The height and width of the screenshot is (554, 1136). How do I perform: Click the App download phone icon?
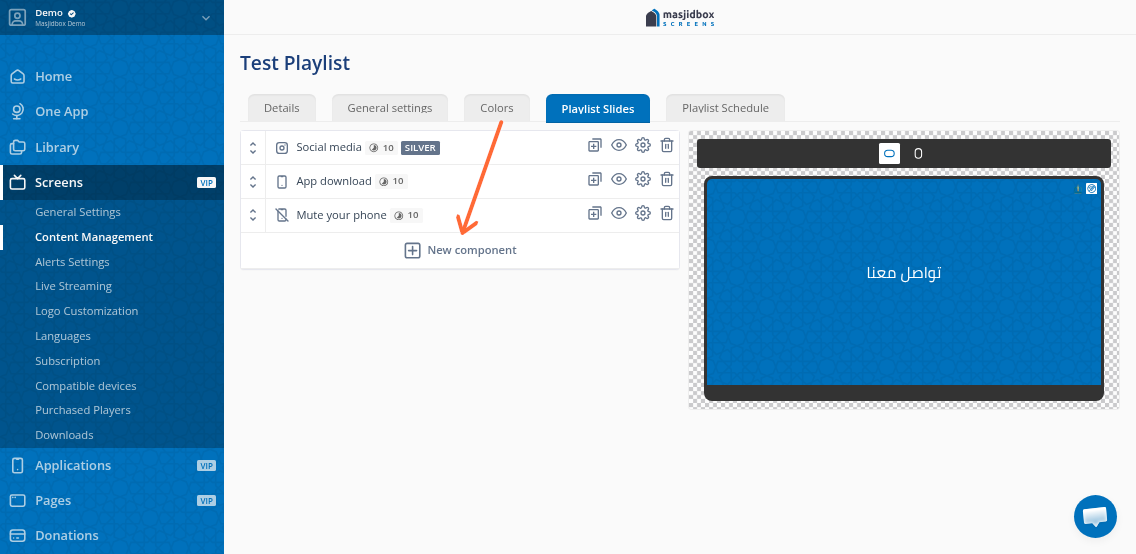pos(282,182)
